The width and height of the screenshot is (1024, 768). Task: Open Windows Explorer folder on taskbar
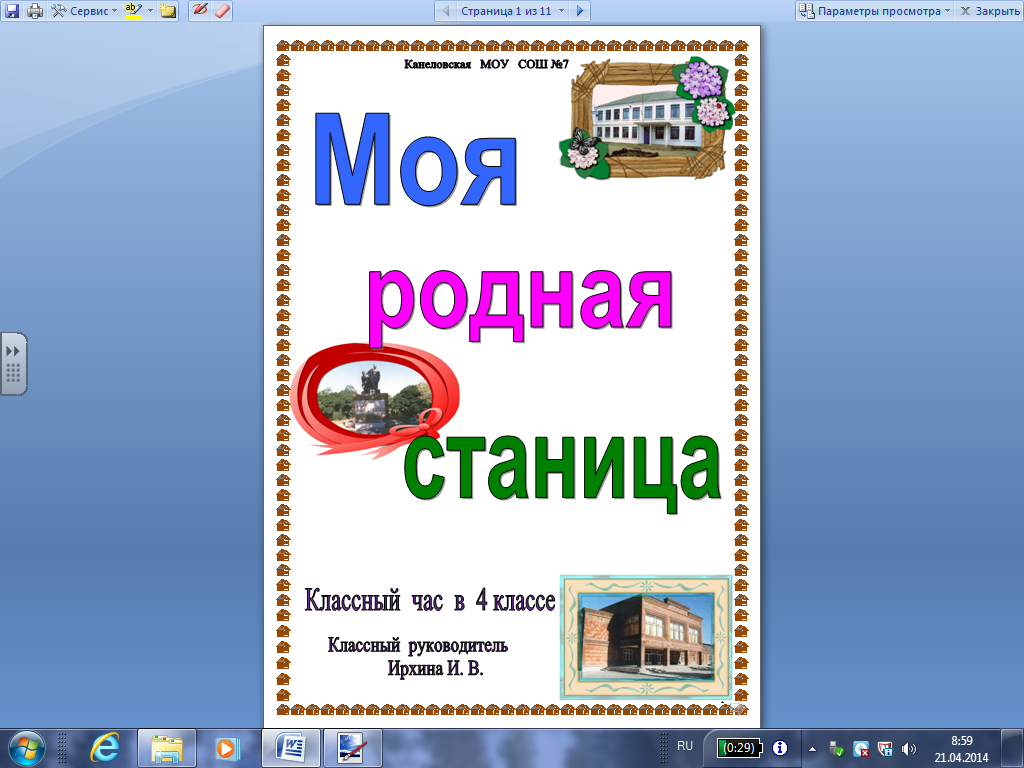[x=167, y=748]
